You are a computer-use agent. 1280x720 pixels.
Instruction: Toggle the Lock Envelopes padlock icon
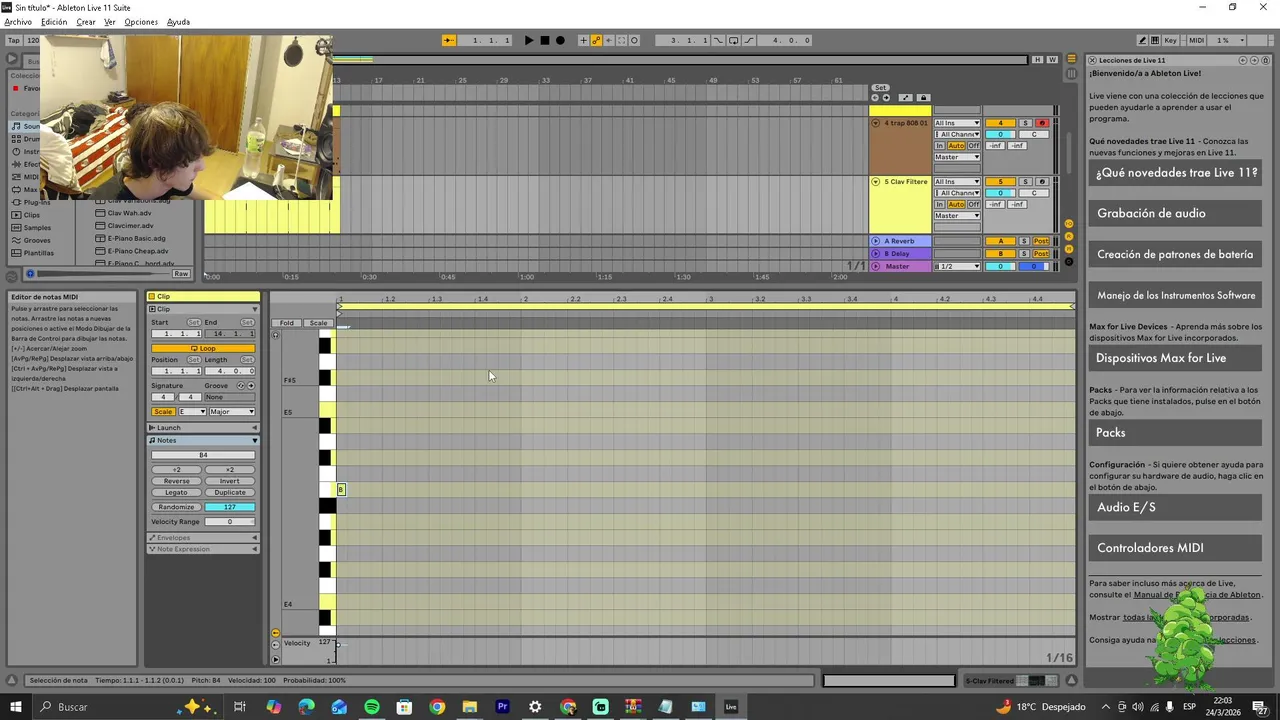[924, 98]
